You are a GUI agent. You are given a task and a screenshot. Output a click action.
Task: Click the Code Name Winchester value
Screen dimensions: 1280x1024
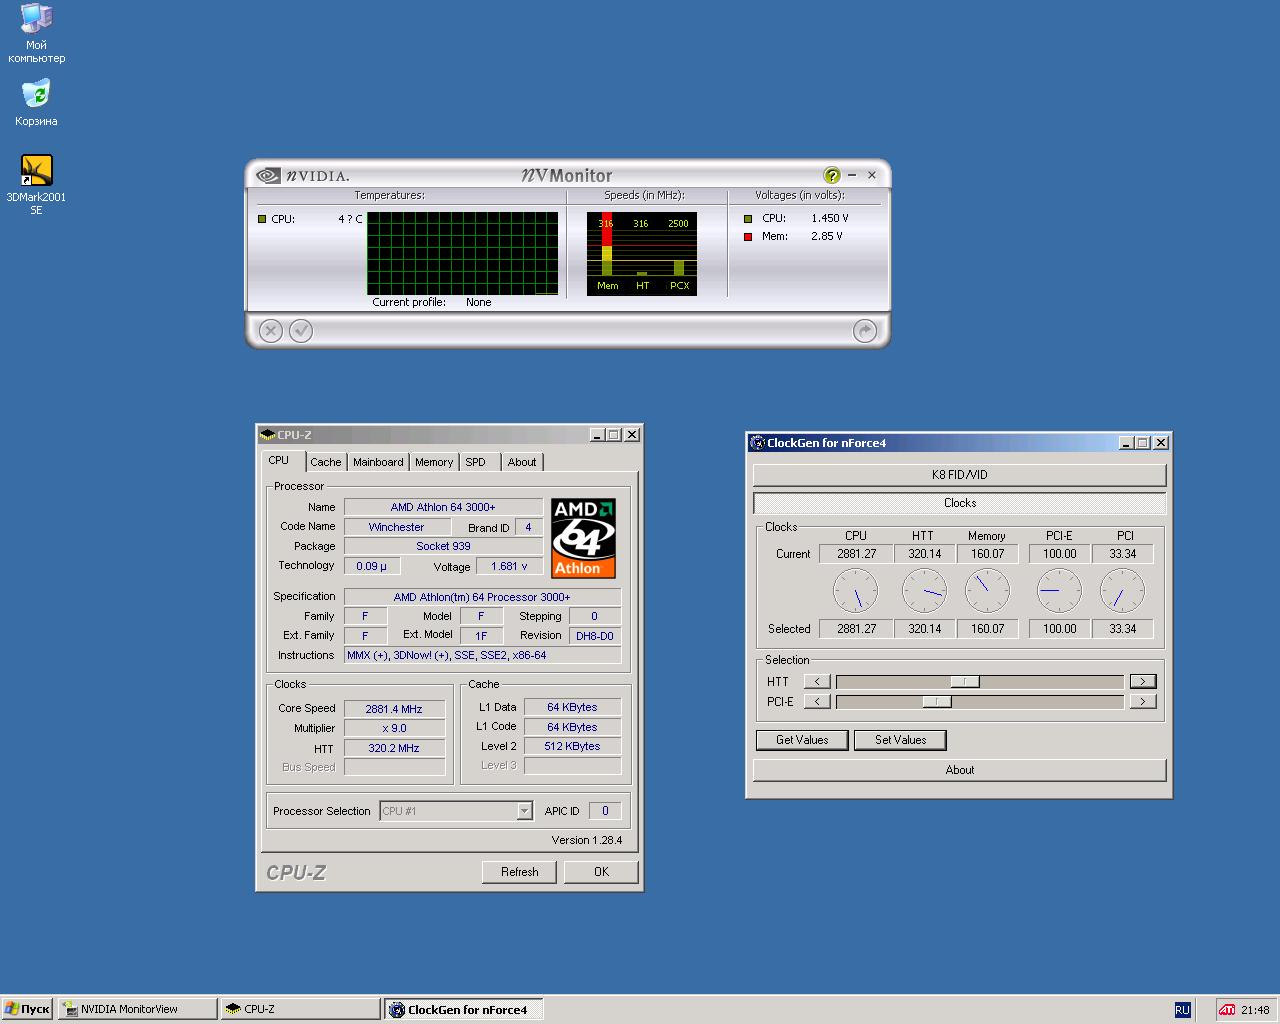[396, 527]
